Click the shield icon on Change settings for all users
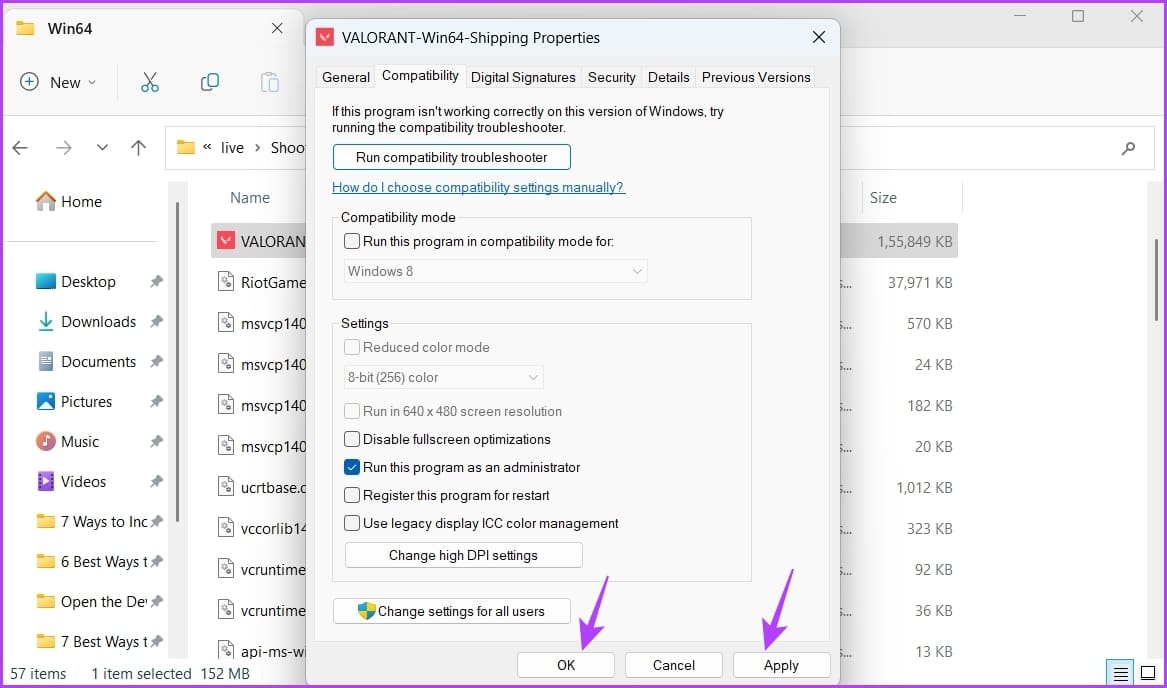 pos(366,611)
